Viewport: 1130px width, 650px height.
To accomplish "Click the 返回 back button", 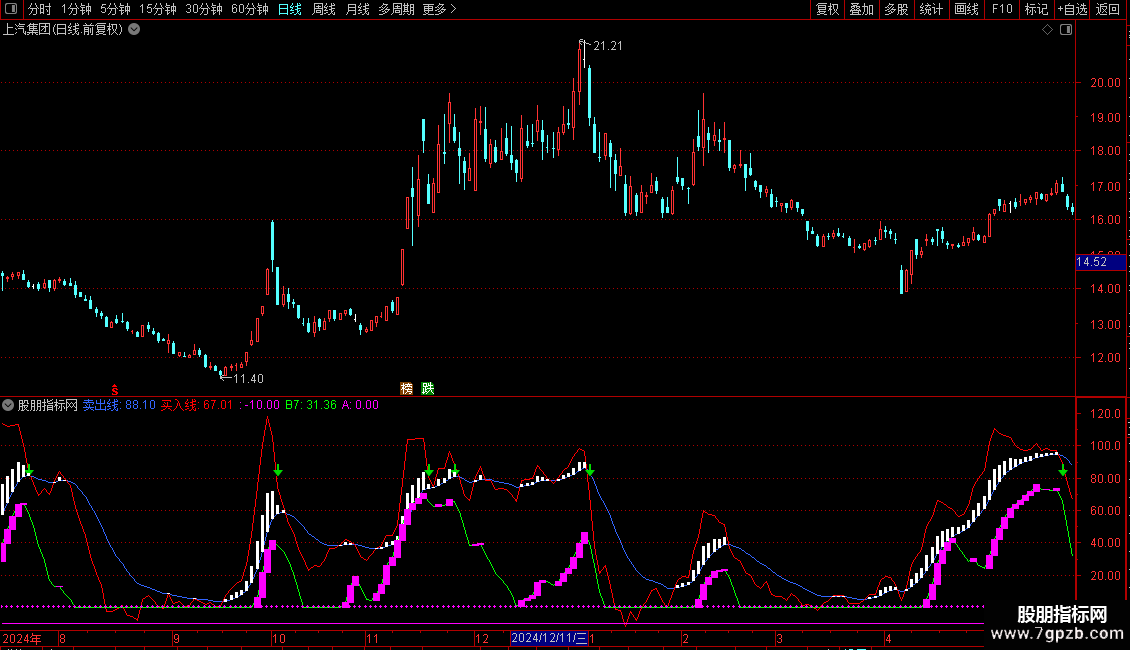I will [1108, 9].
